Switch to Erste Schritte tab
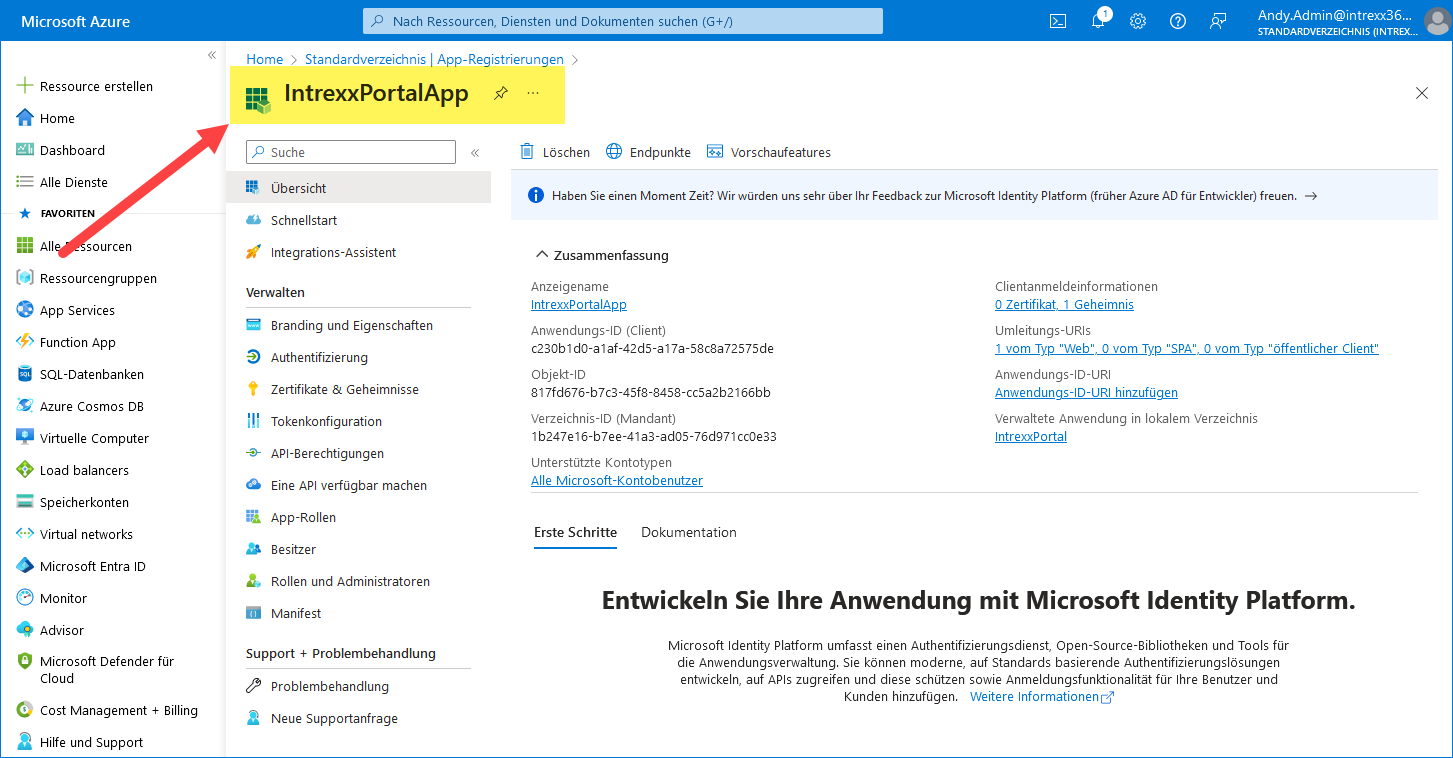 pyautogui.click(x=575, y=533)
